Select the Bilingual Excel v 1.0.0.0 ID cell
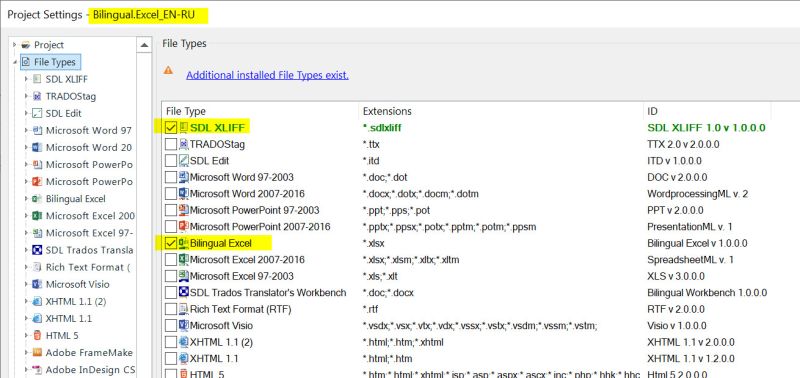The height and width of the screenshot is (378, 800). click(697, 243)
